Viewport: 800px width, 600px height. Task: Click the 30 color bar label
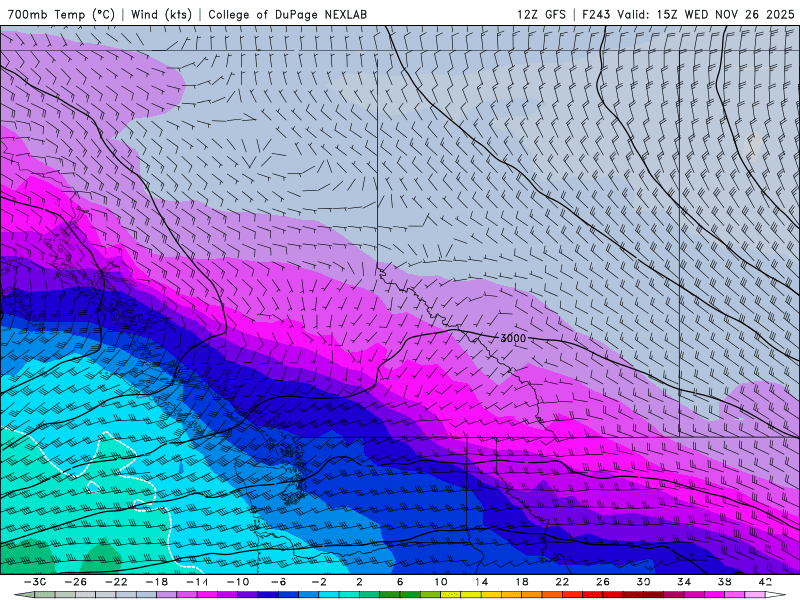643,582
